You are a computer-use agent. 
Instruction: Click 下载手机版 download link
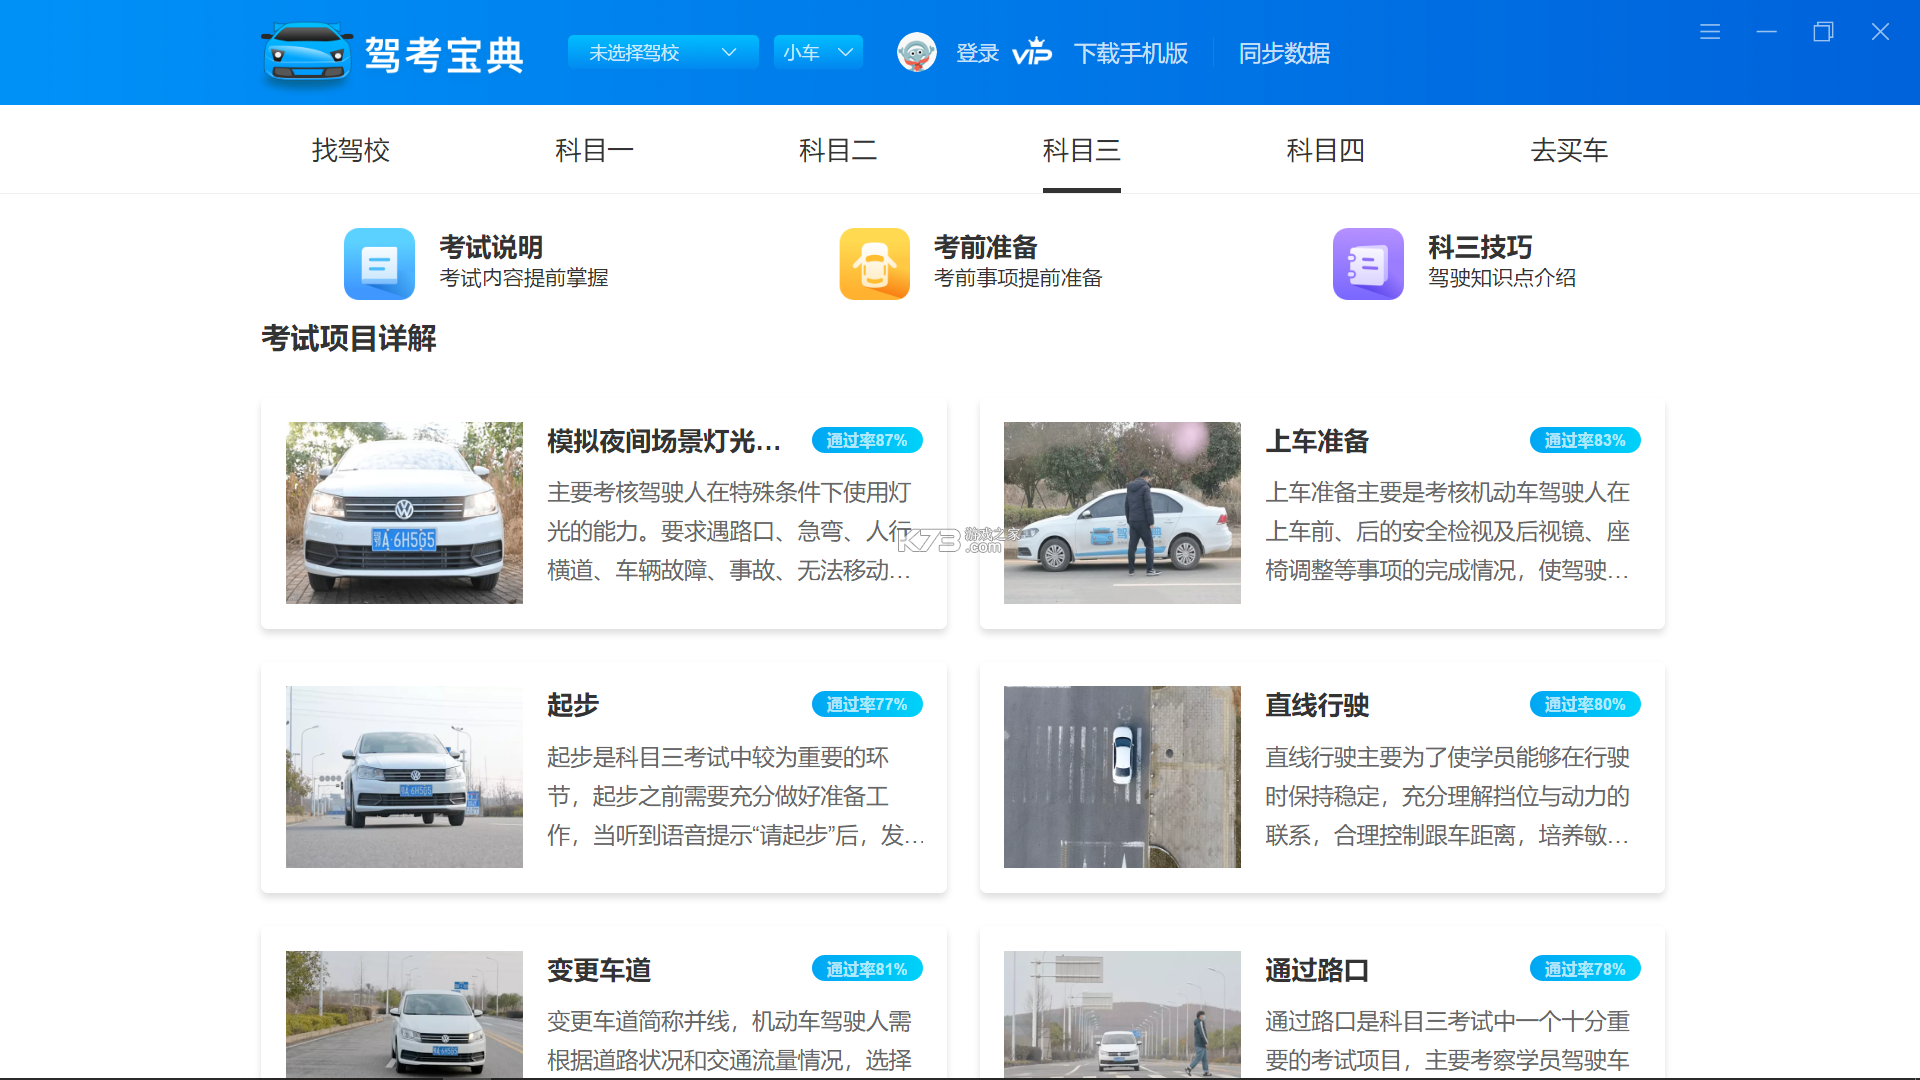[x=1131, y=53]
